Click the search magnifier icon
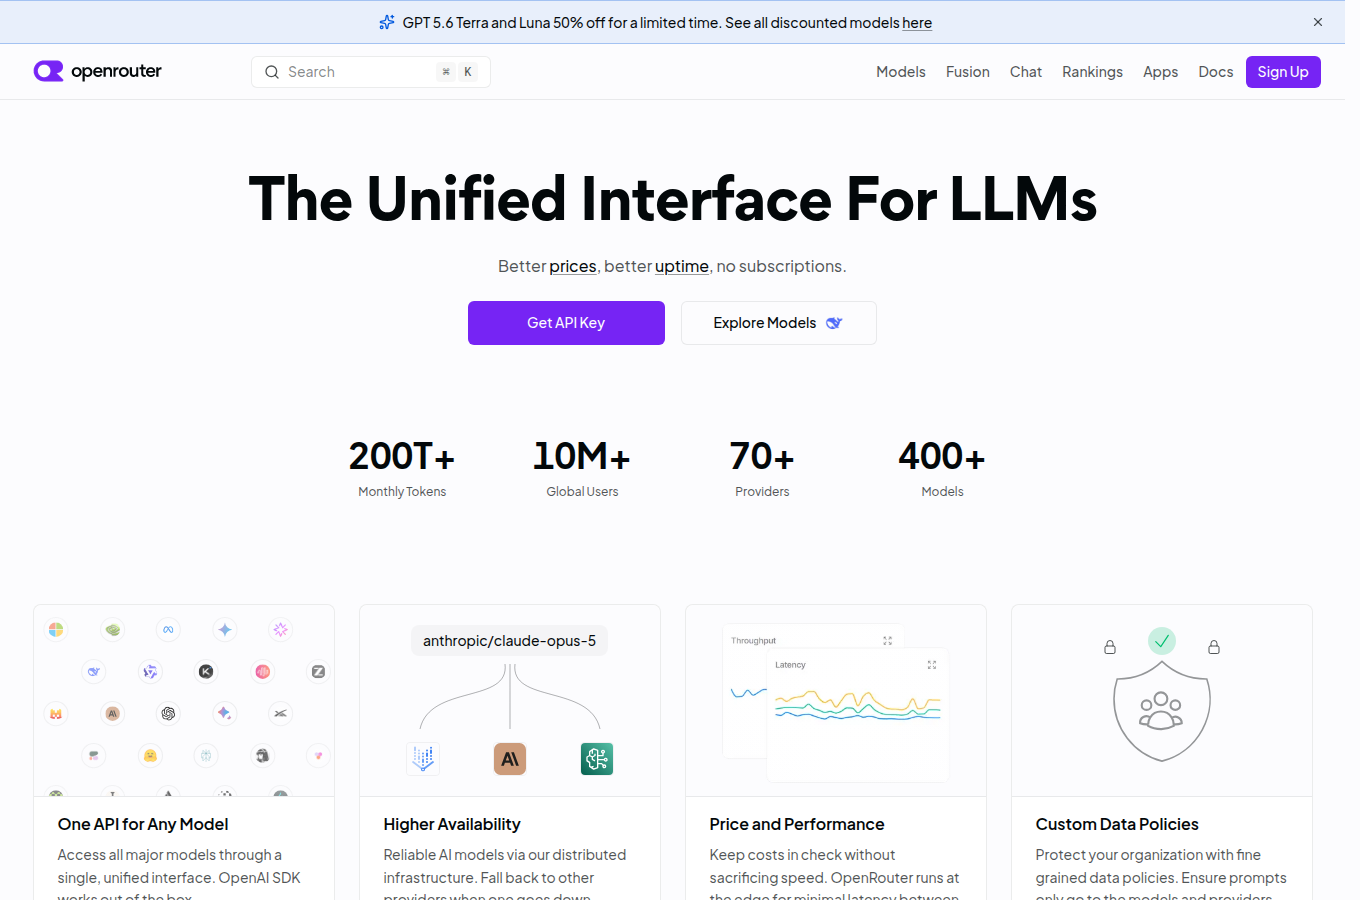The image size is (1360, 900). [272, 72]
